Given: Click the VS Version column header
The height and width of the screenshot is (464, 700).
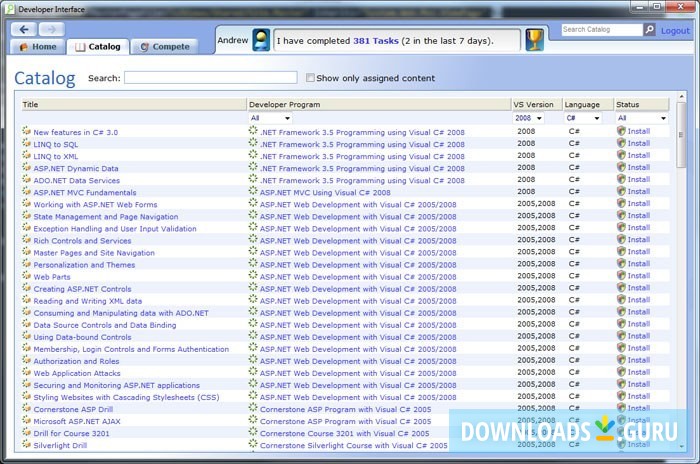Looking at the screenshot, I should tap(537, 105).
